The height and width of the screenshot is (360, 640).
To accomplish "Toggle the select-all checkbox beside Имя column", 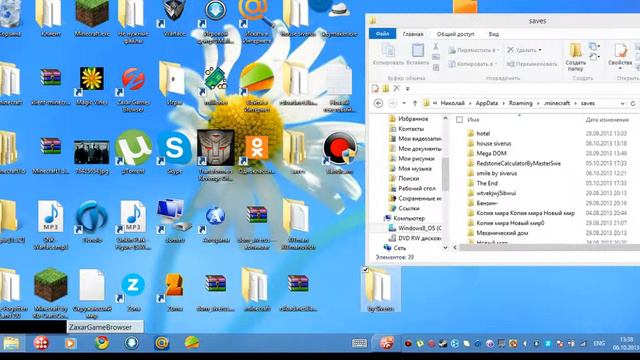I will [460, 120].
